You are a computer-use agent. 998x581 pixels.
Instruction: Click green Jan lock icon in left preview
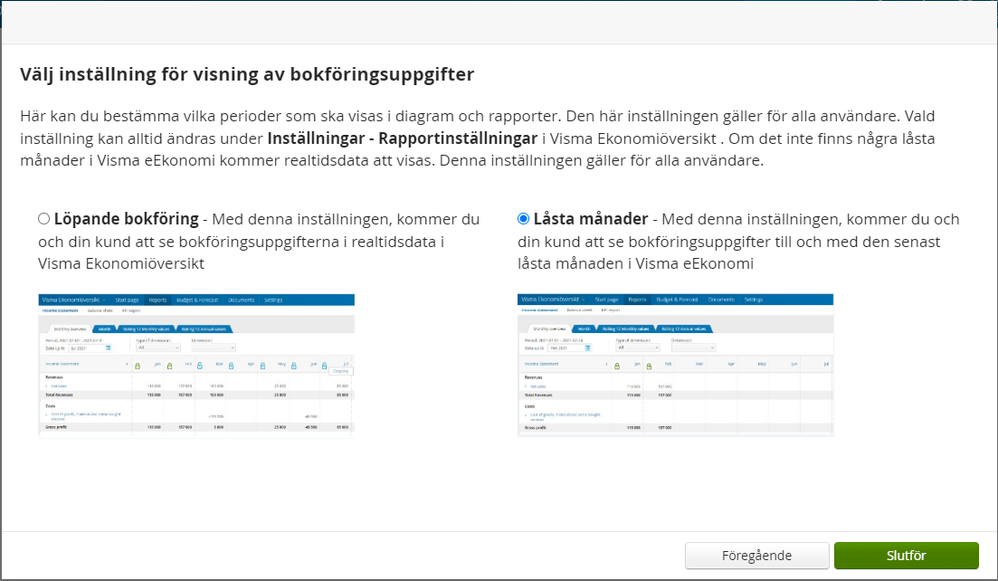(x=137, y=367)
